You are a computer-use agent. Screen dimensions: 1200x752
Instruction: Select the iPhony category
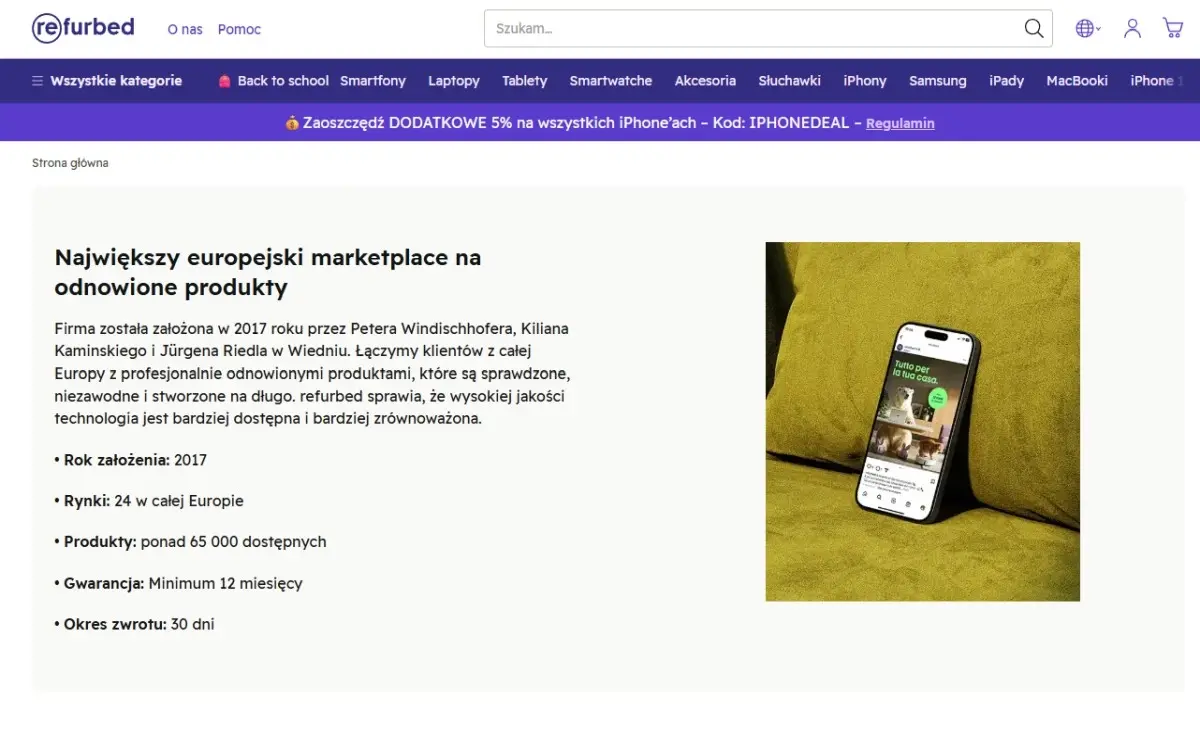865,81
